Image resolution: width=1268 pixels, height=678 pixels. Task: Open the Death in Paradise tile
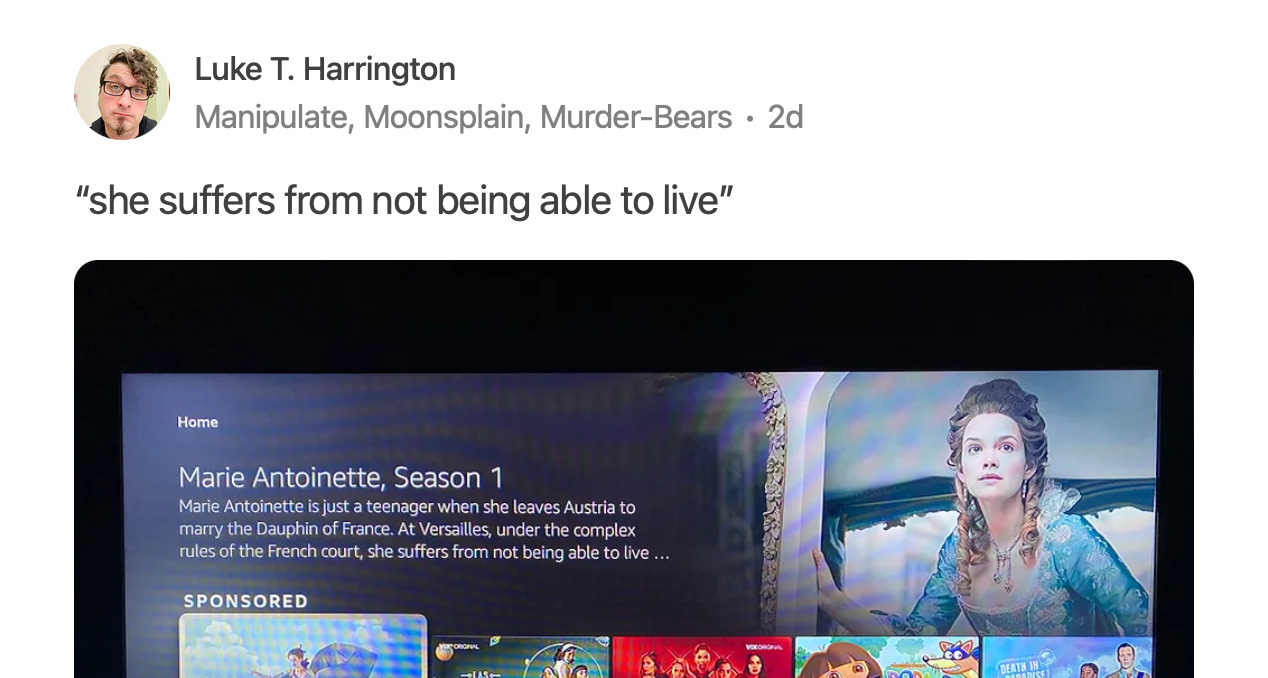click(1068, 657)
